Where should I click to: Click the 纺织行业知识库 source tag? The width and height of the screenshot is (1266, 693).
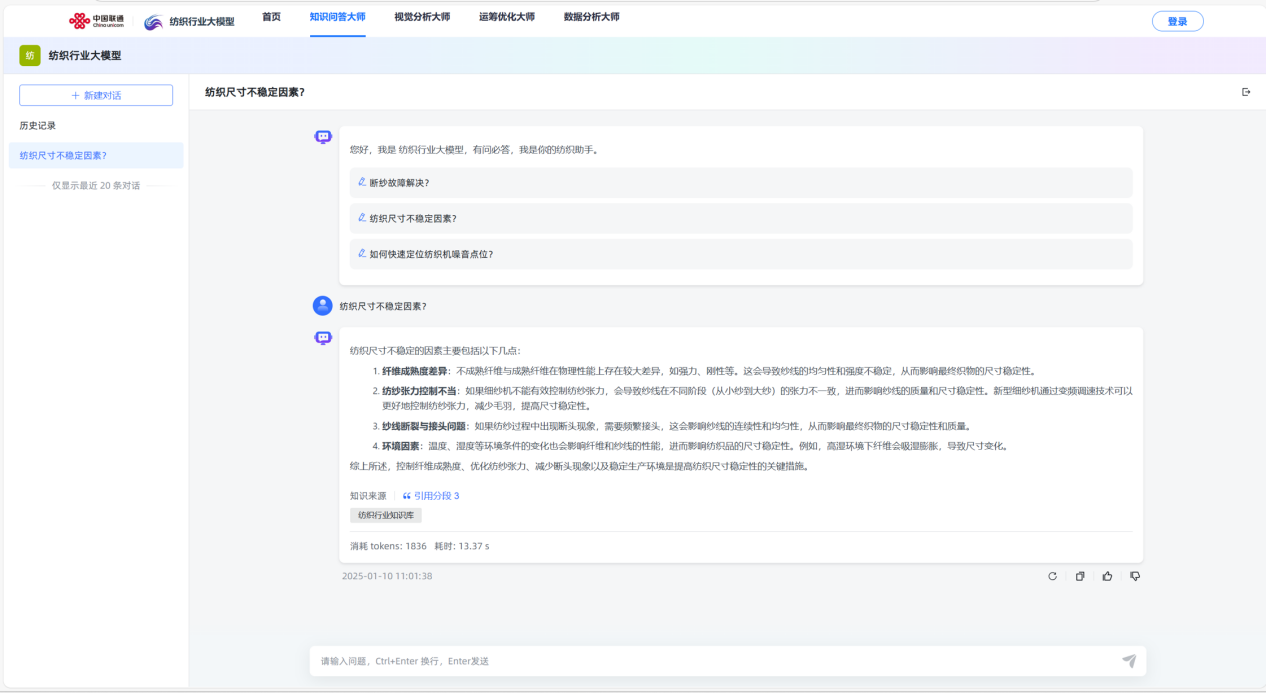click(386, 515)
